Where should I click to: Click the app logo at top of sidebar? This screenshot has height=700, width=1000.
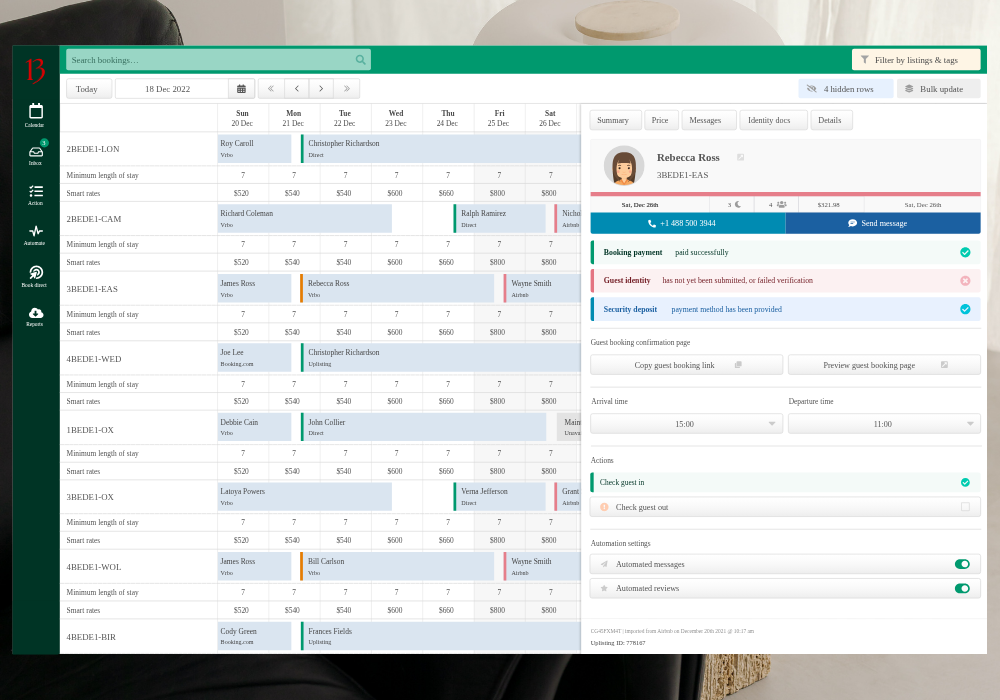pos(36,70)
